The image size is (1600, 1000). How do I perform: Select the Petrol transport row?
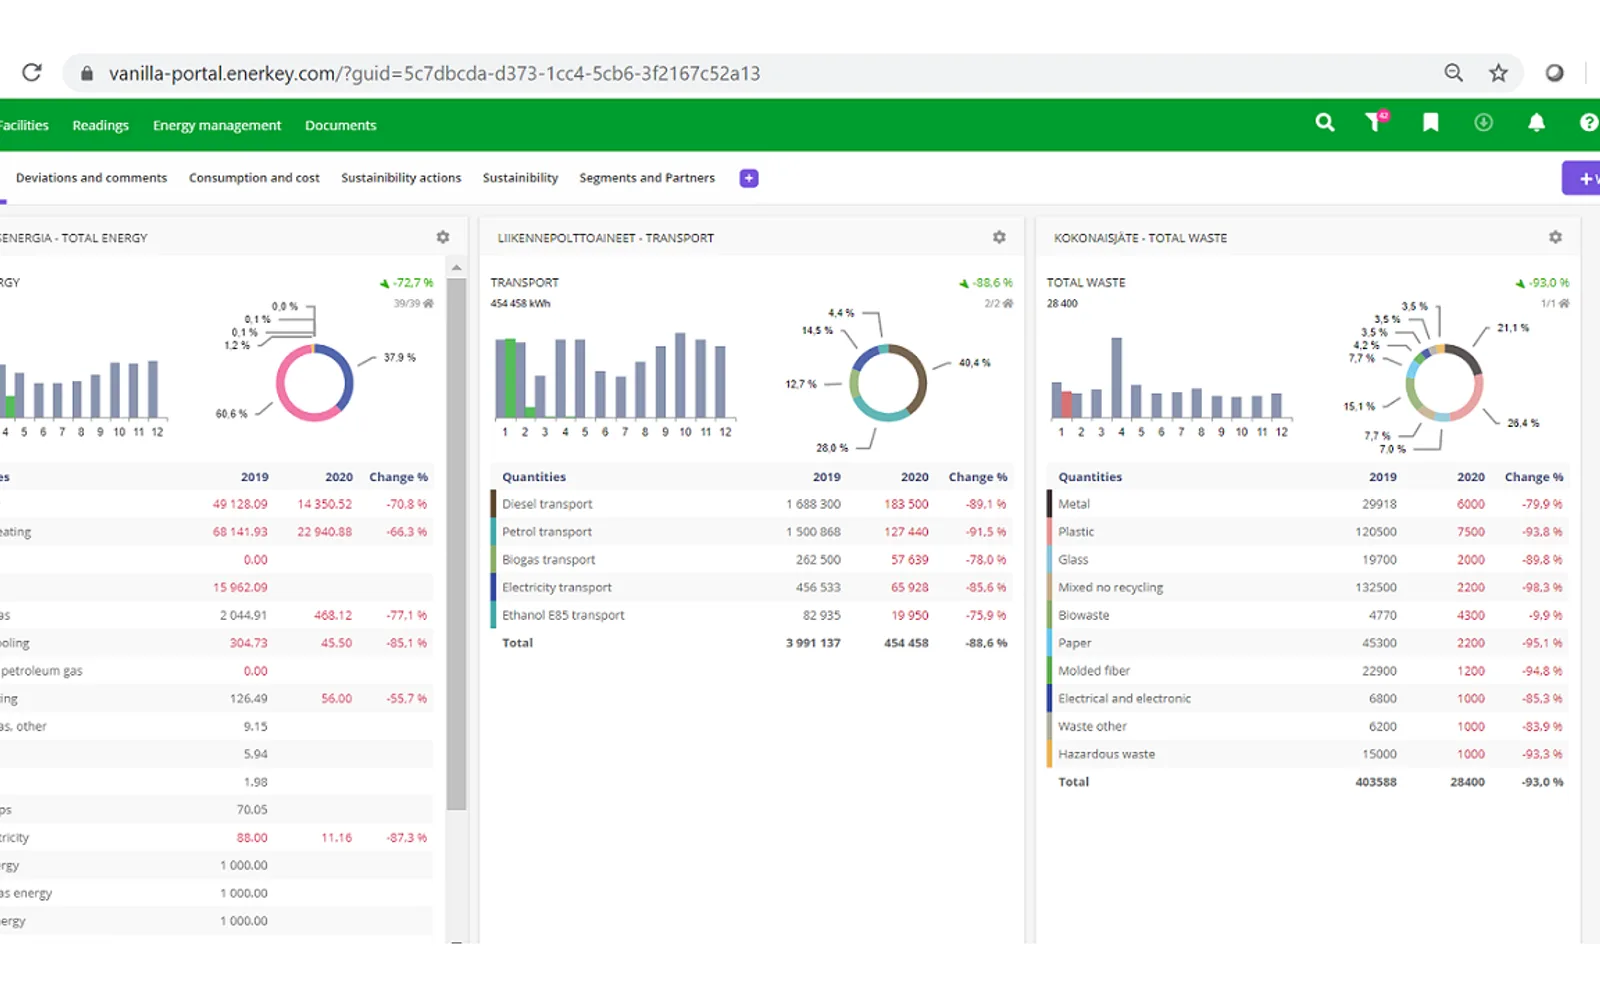(x=751, y=532)
